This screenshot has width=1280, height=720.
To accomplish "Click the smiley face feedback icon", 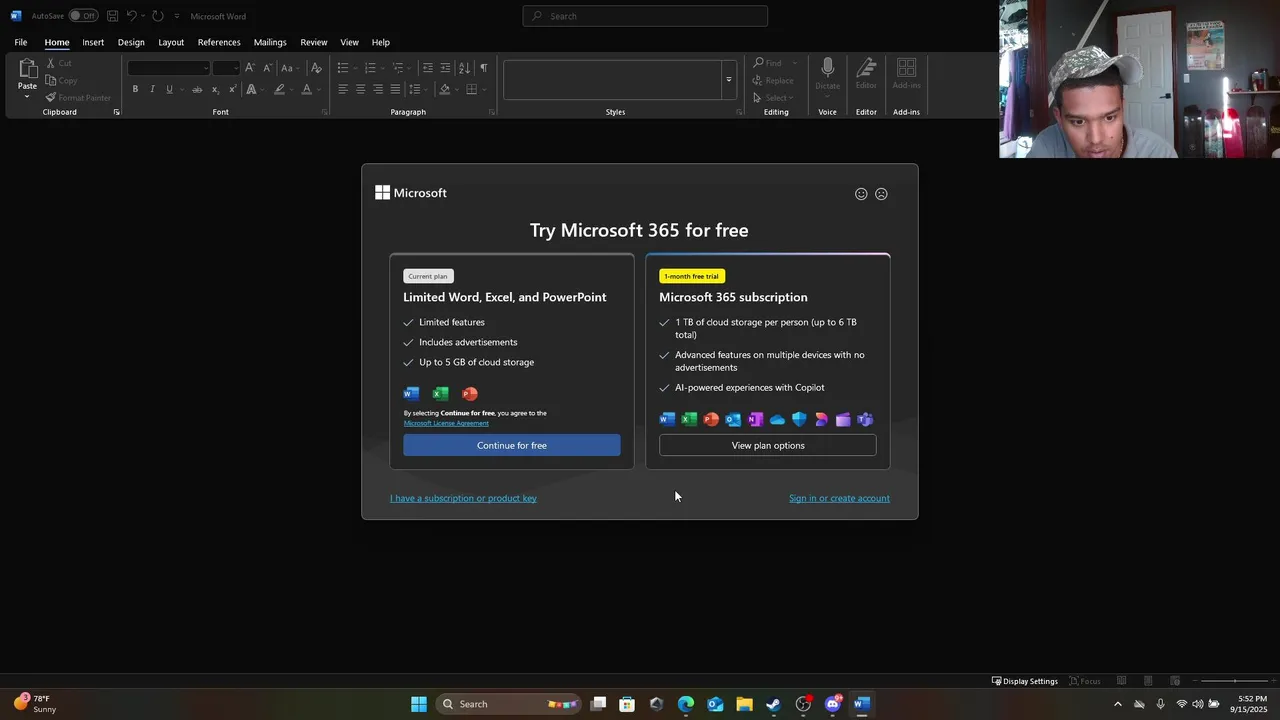I will [x=861, y=194].
